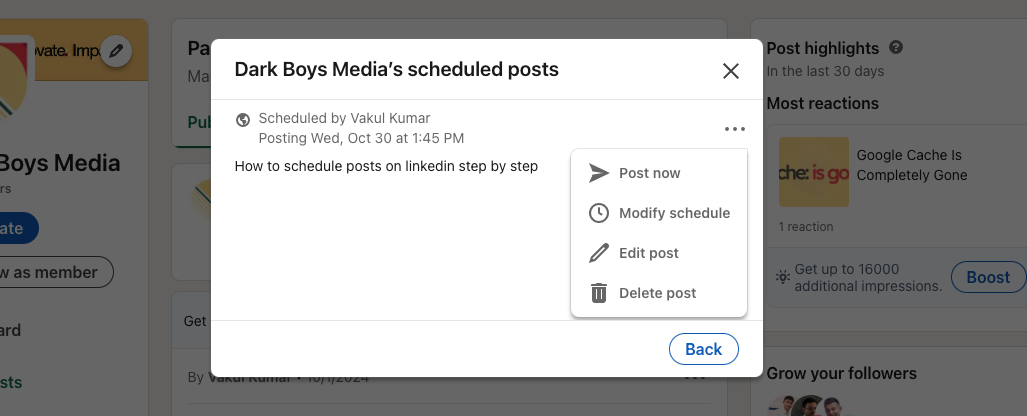This screenshot has height=416, width=1027.
Task: Click the globe visibility icon
Action: (x=243, y=120)
